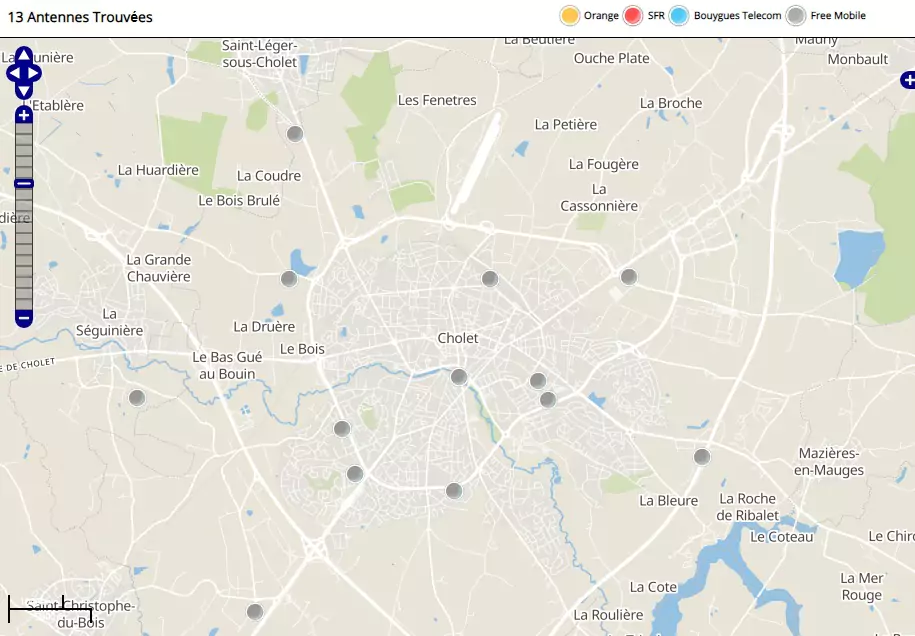Screen dimensions: 915x636
Task: Zoom in using the plus button
Action: [24, 115]
